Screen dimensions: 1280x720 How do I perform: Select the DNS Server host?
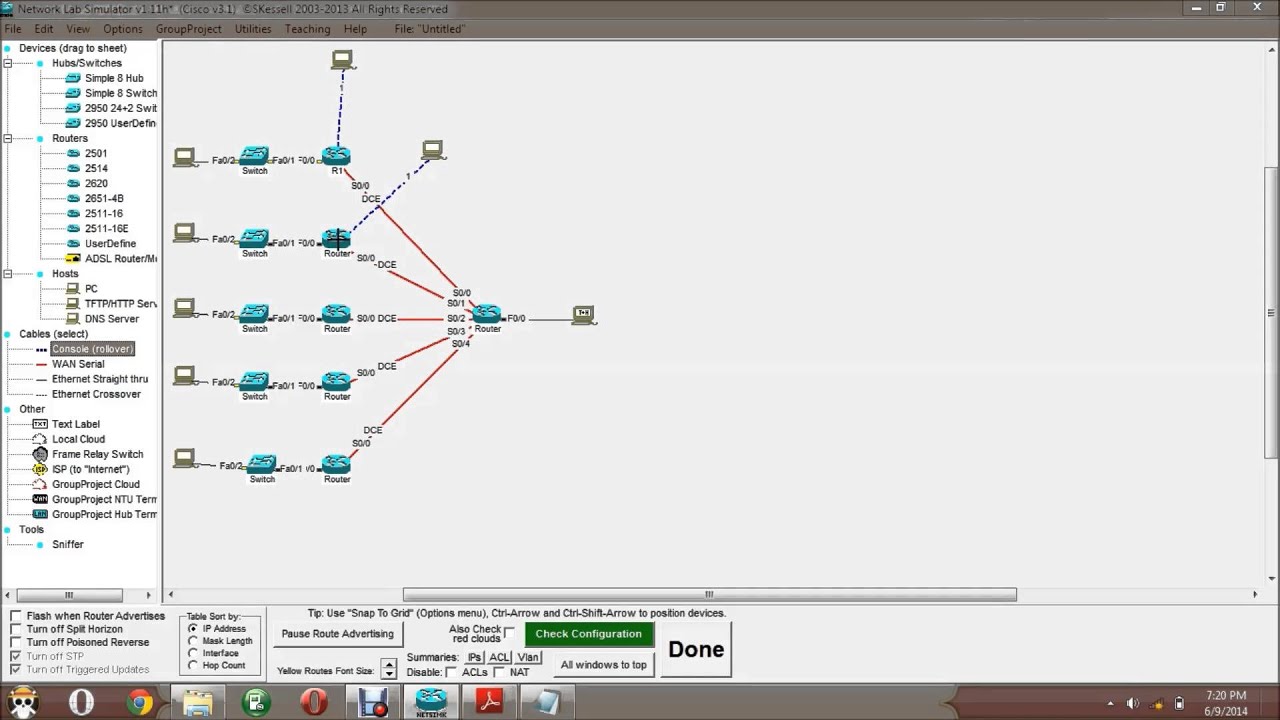pyautogui.click(x=112, y=318)
